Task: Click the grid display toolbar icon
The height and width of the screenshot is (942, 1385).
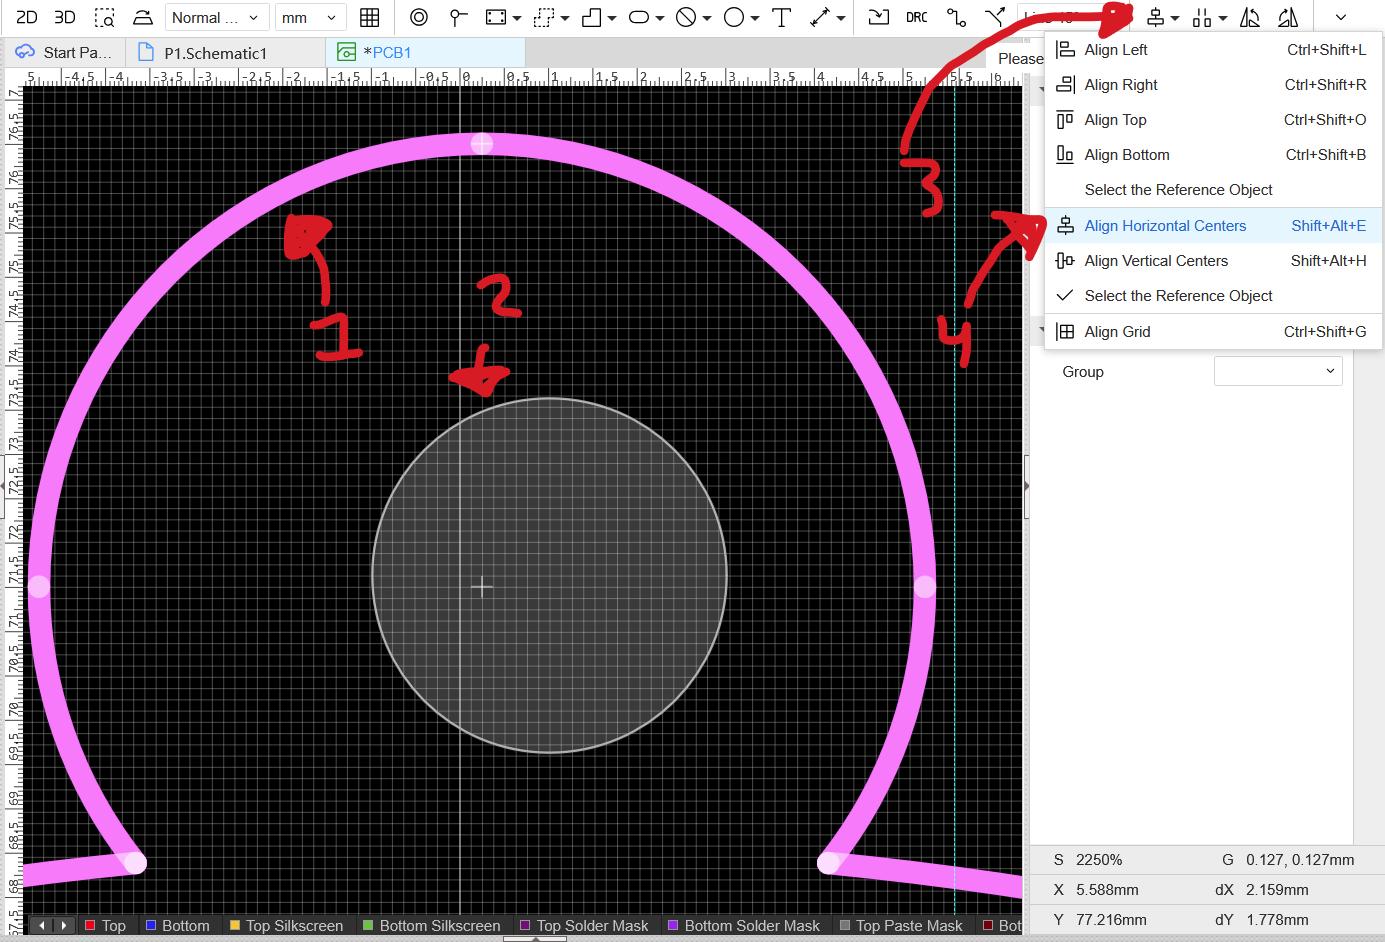Action: [x=369, y=17]
